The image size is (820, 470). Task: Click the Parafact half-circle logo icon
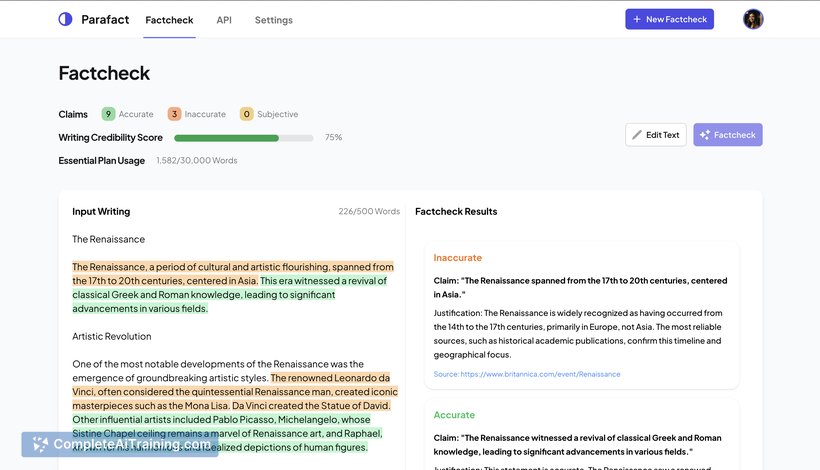(x=65, y=19)
